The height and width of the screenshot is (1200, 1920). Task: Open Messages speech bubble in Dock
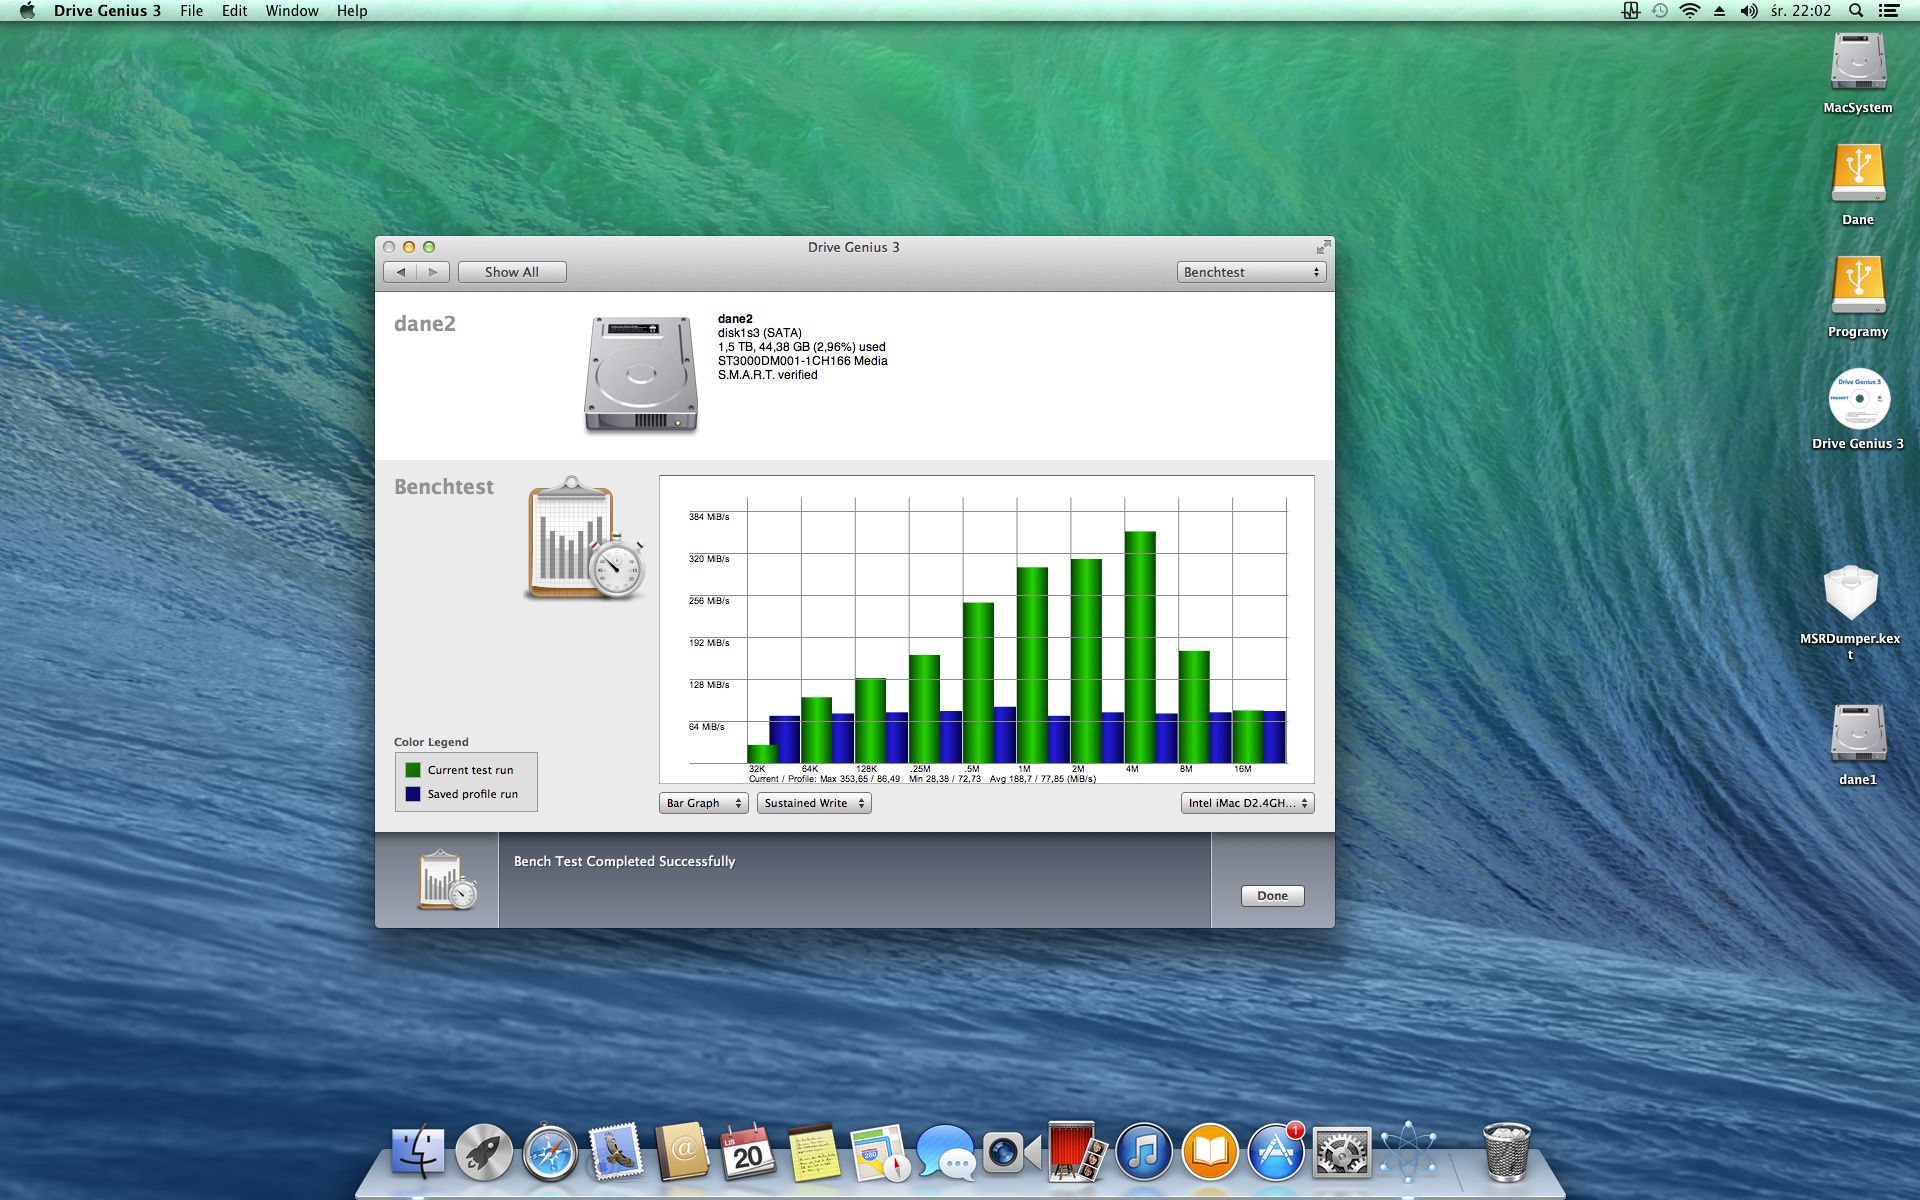pyautogui.click(x=946, y=1153)
